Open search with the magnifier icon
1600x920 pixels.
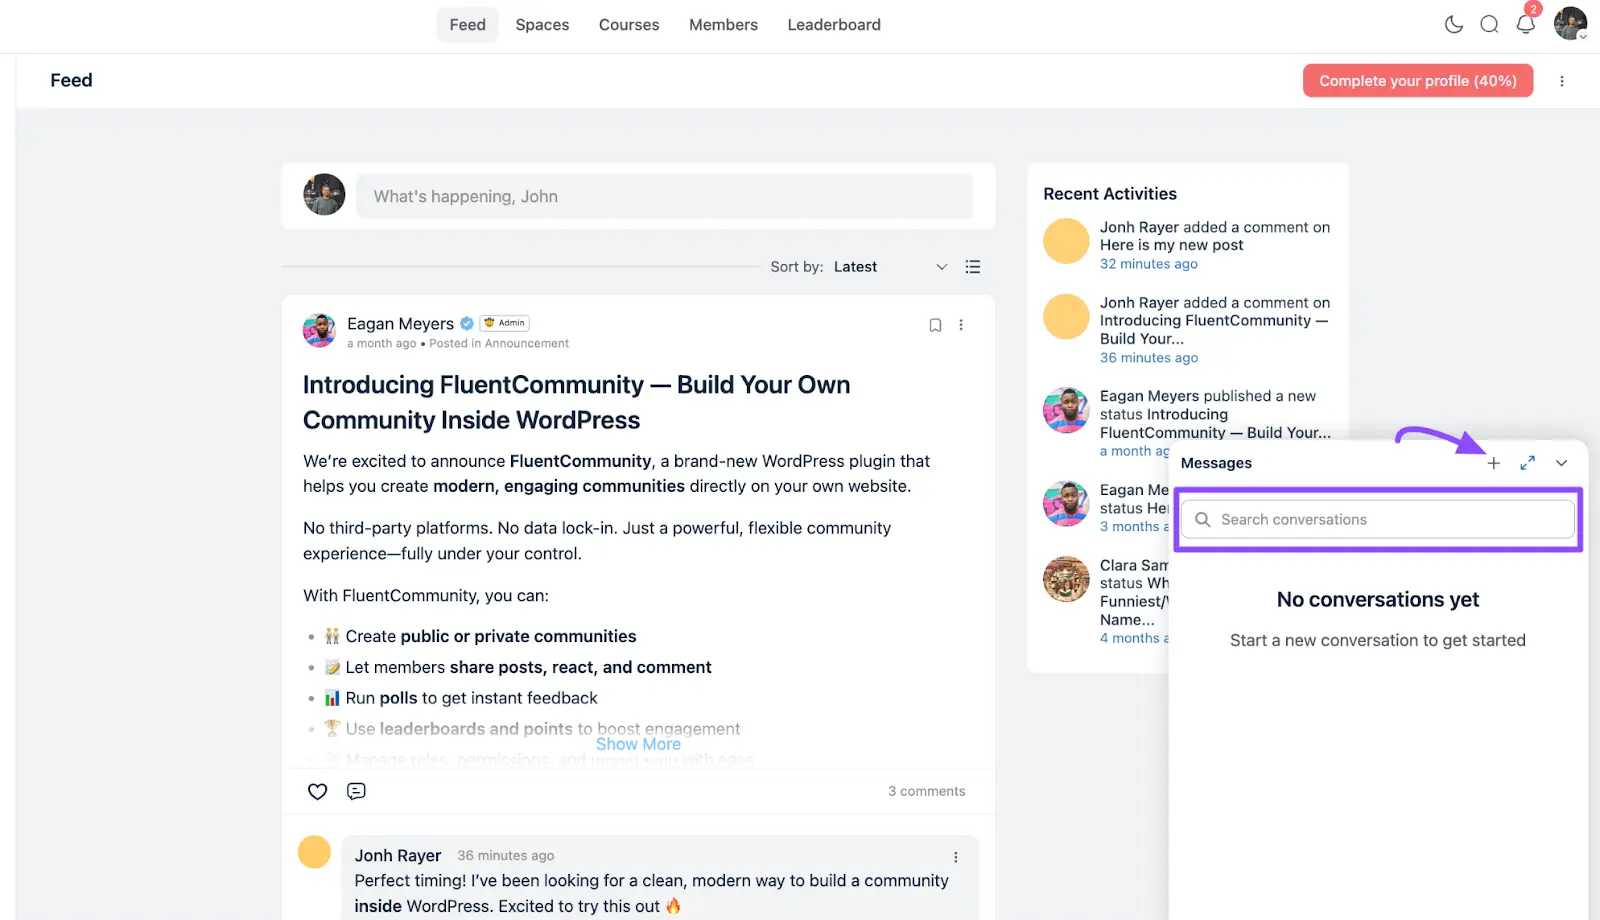(1489, 25)
